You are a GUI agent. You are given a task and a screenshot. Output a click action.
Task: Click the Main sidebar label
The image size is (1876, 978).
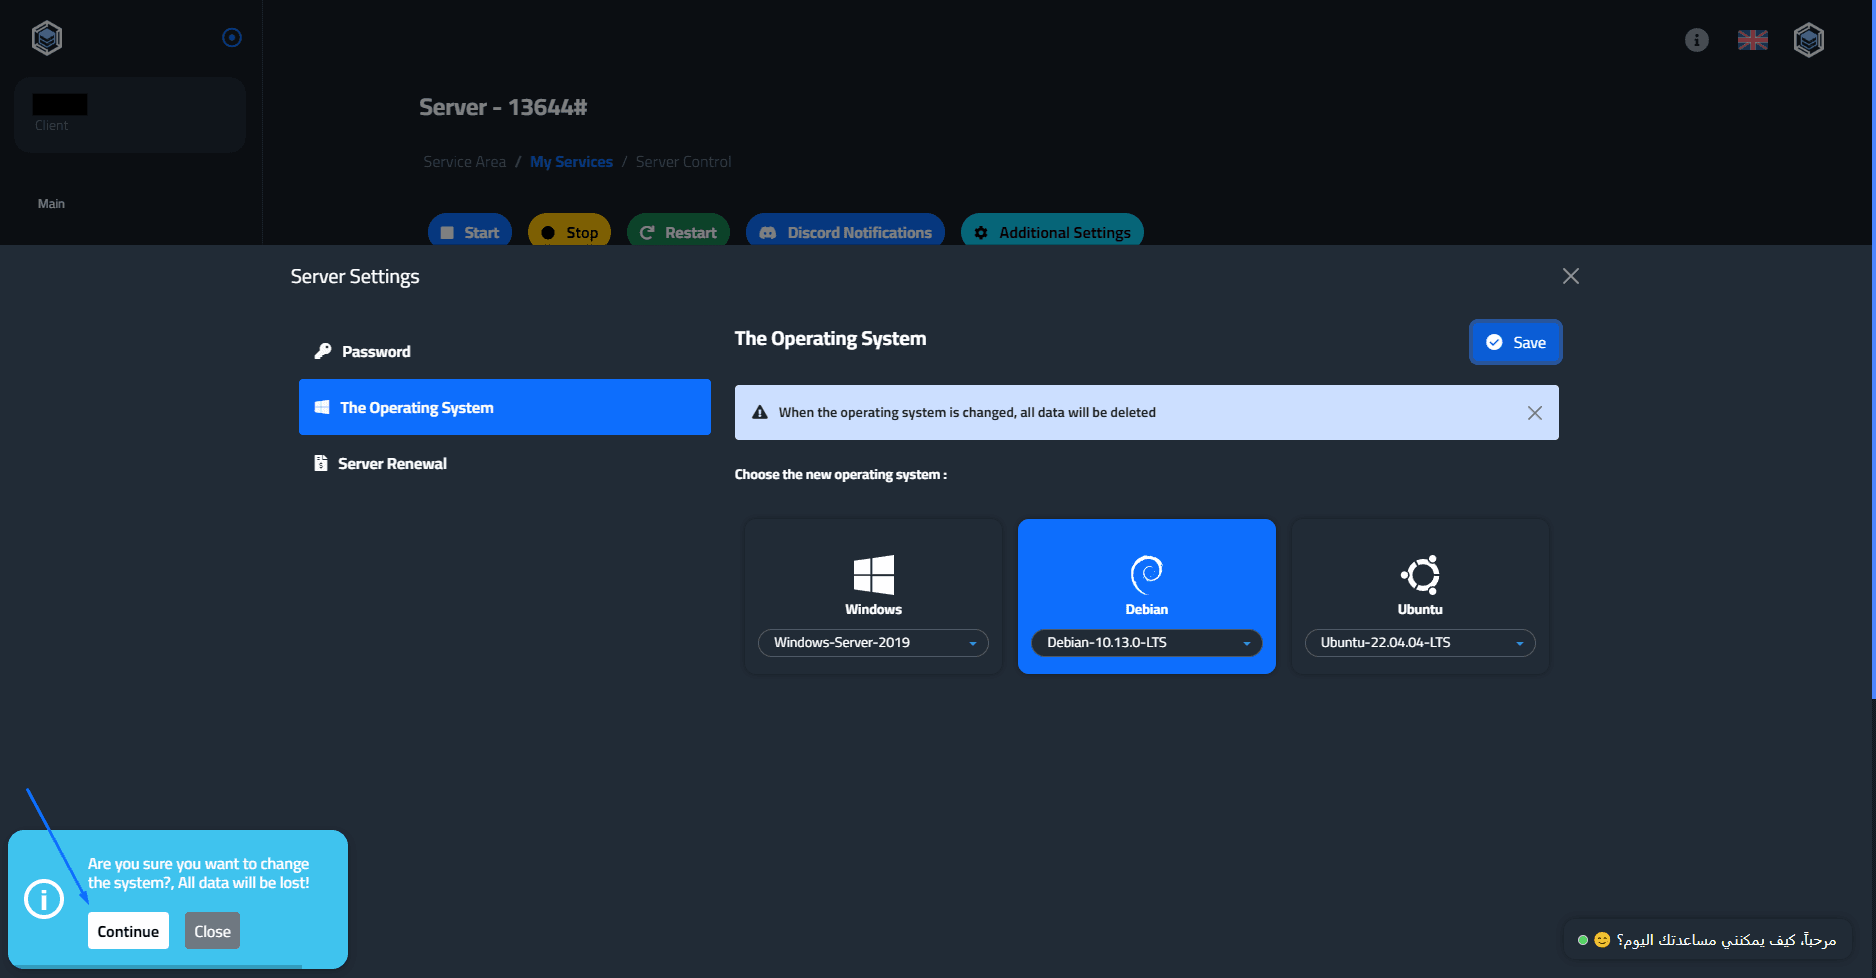coord(51,203)
